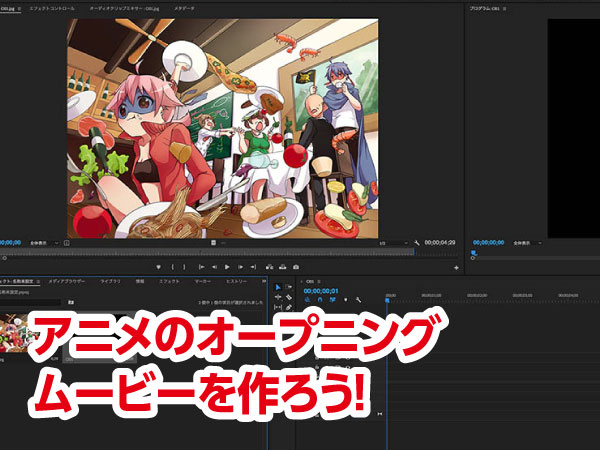Select the Track Select Forward tool
This screenshot has height=450, width=600.
coord(289,287)
